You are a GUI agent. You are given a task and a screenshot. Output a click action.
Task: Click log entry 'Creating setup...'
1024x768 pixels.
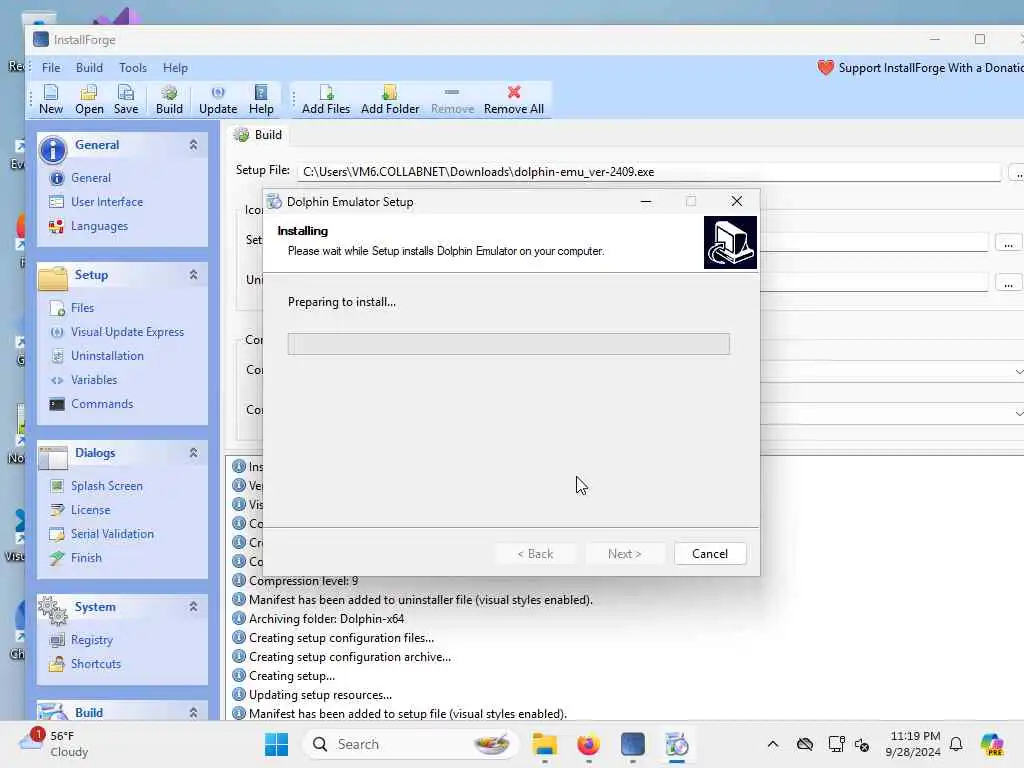tap(291, 676)
